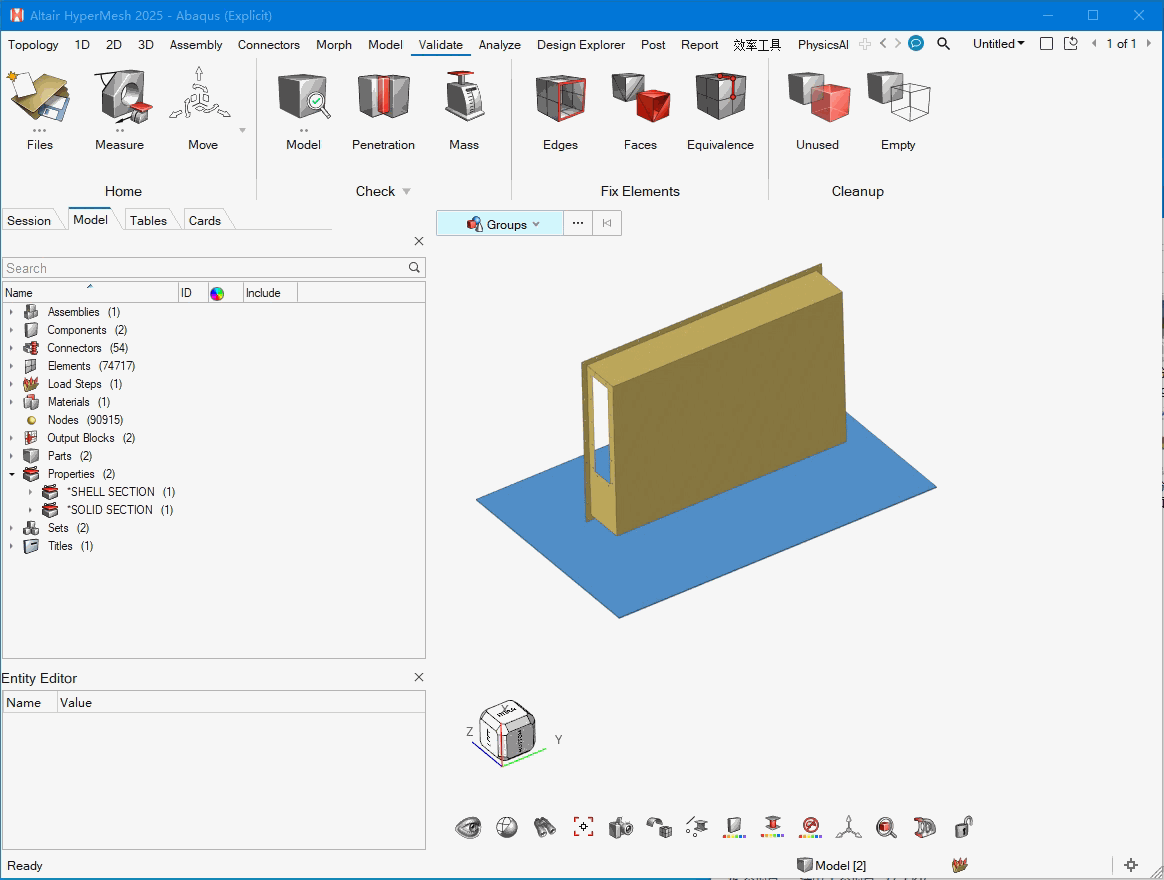The height and width of the screenshot is (880, 1164).
Task: Toggle the eye visibility icon in view toolbar
Action: pos(468,827)
